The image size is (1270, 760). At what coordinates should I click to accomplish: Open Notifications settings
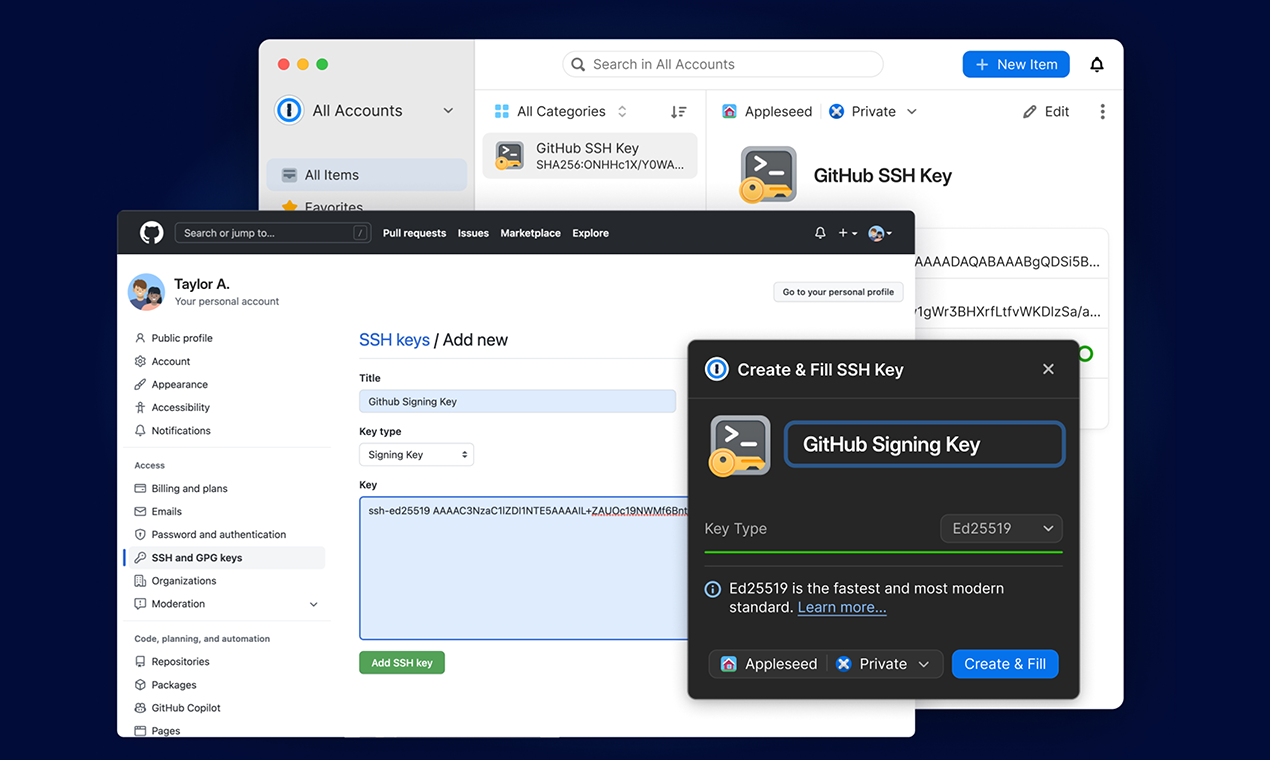(181, 430)
